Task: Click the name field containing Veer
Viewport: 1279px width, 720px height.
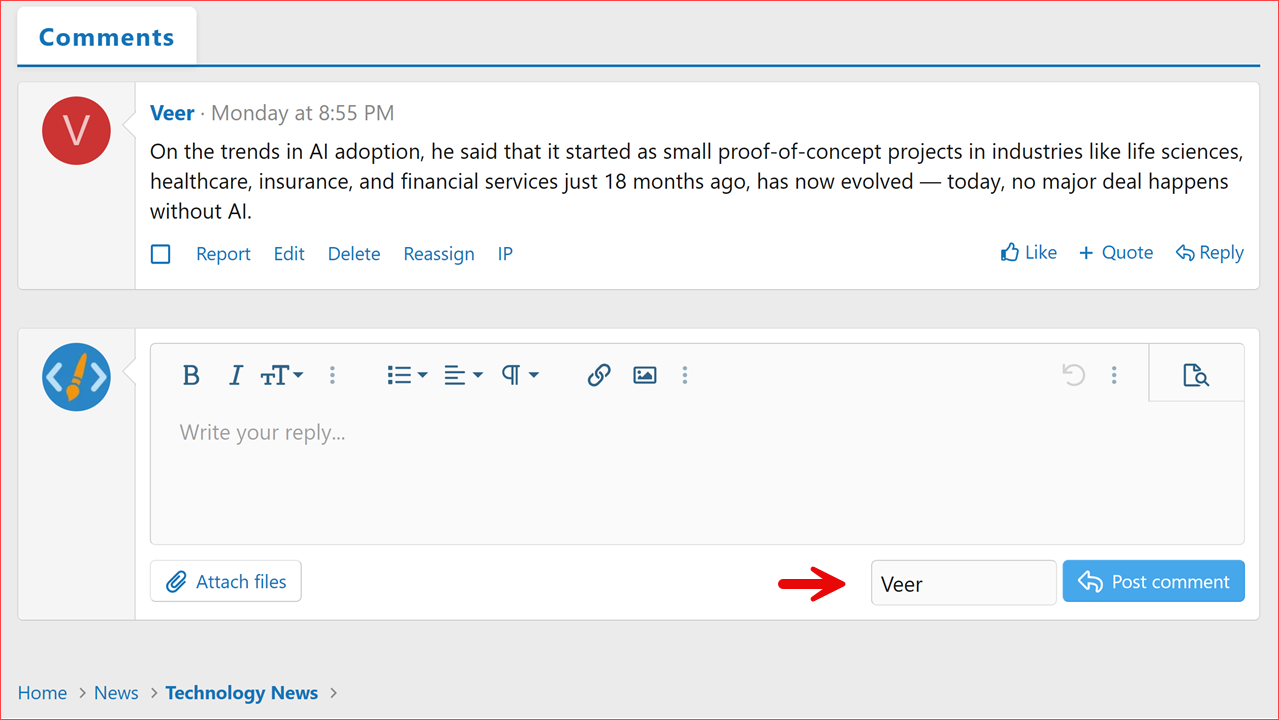Action: [x=962, y=581]
